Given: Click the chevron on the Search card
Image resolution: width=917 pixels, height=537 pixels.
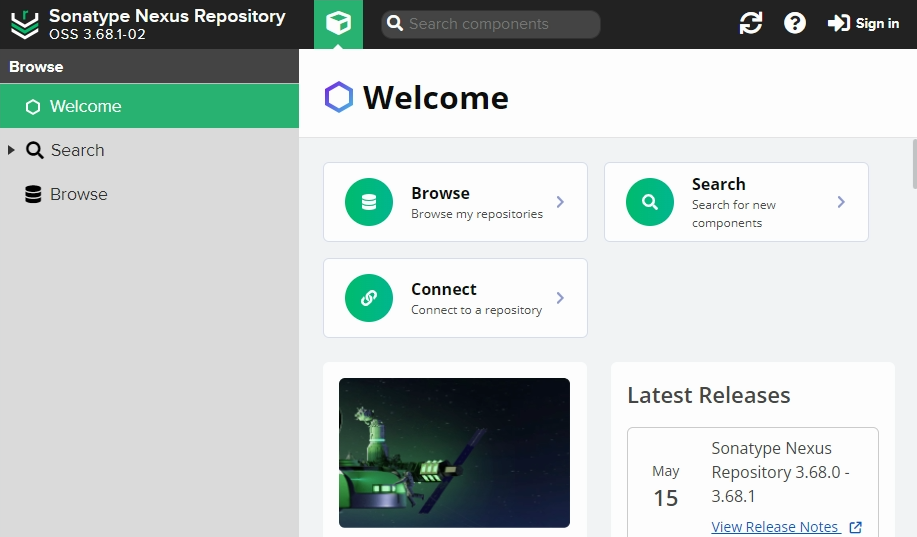Looking at the screenshot, I should [x=841, y=202].
